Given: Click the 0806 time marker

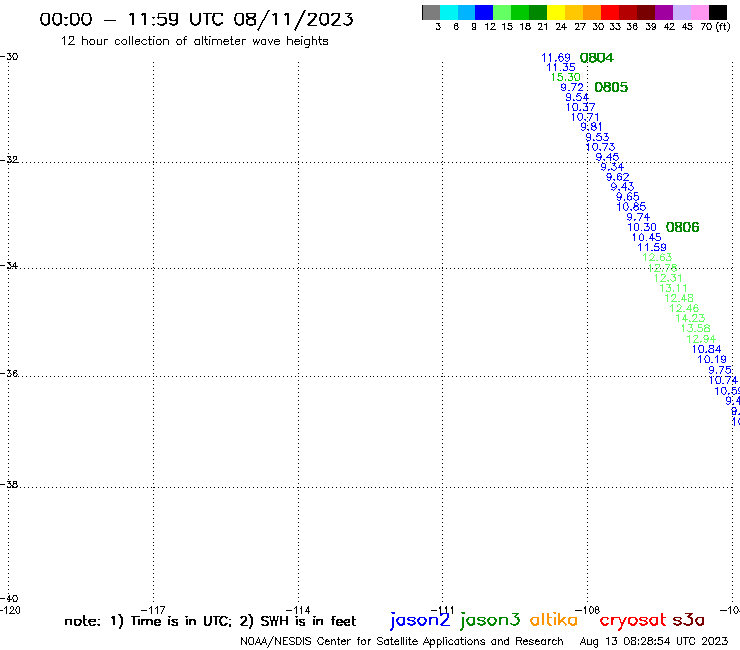Looking at the screenshot, I should coord(682,227).
